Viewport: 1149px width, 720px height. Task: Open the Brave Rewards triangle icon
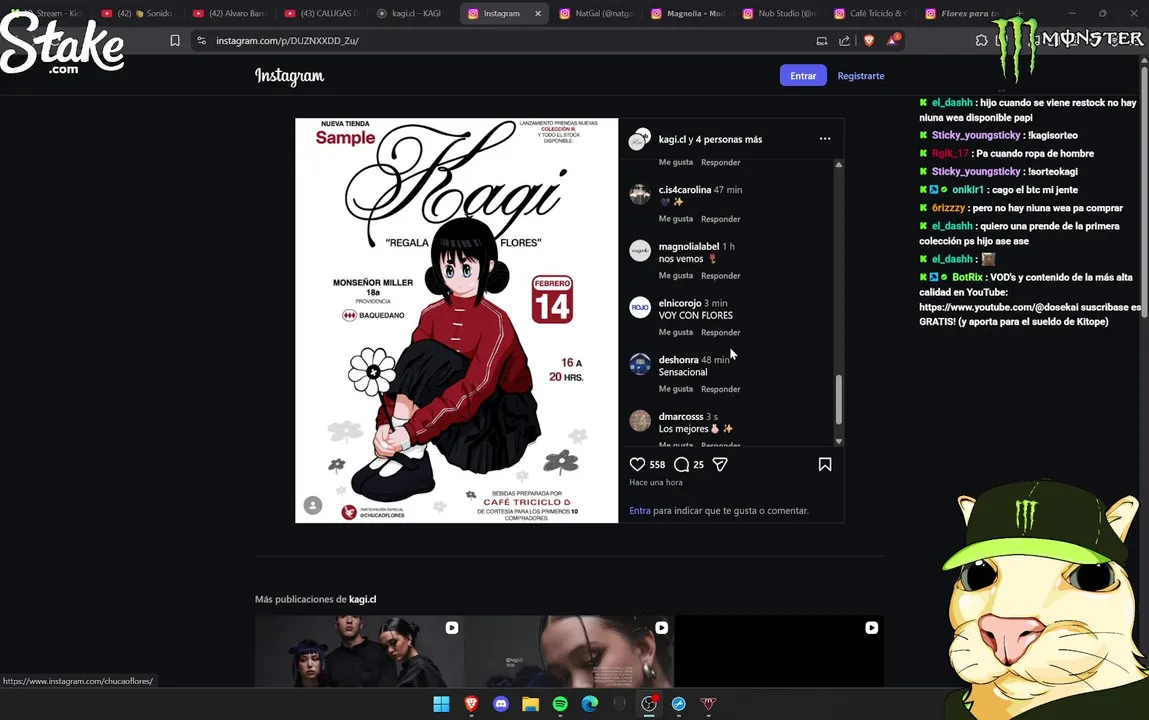click(893, 41)
